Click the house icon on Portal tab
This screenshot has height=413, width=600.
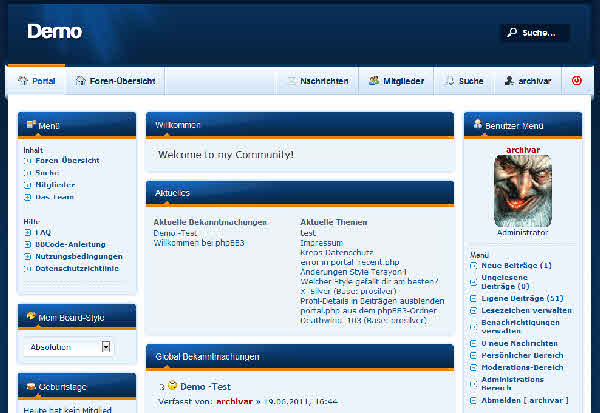(x=22, y=81)
